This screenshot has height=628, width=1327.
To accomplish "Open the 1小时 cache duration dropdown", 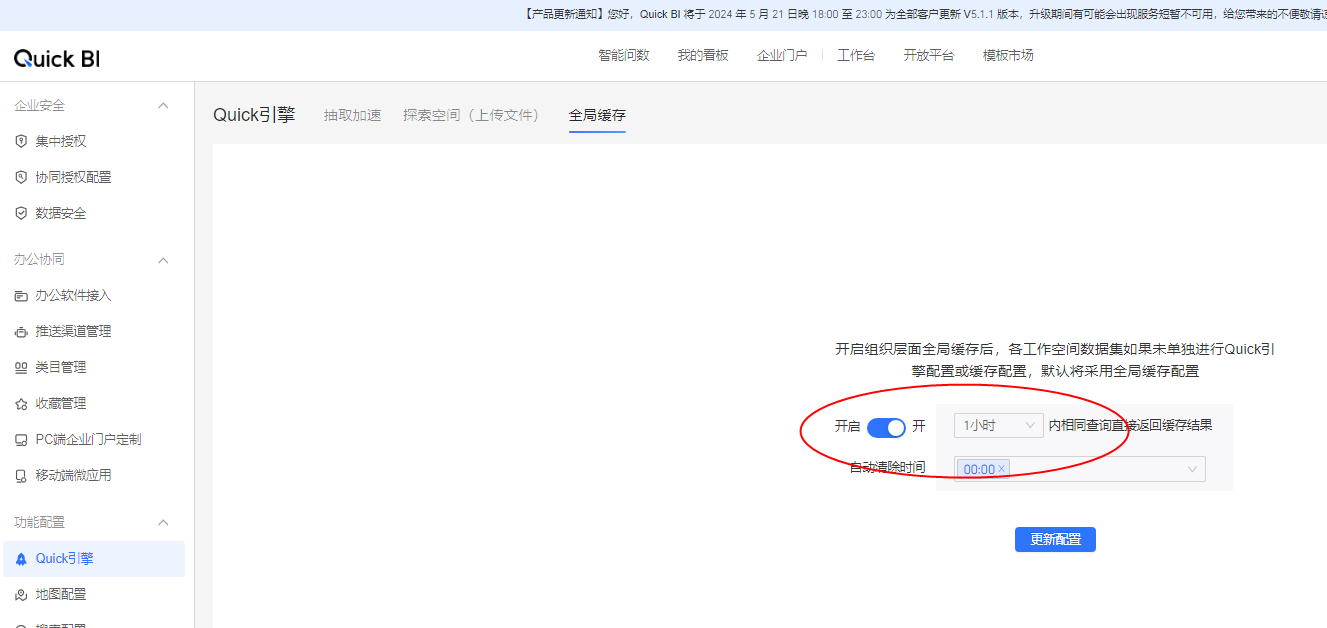I will (x=998, y=426).
